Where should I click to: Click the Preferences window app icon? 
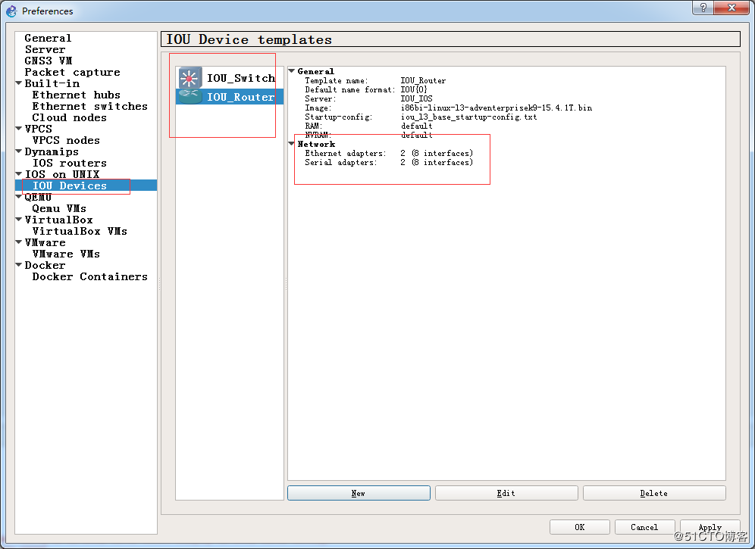tap(12, 11)
